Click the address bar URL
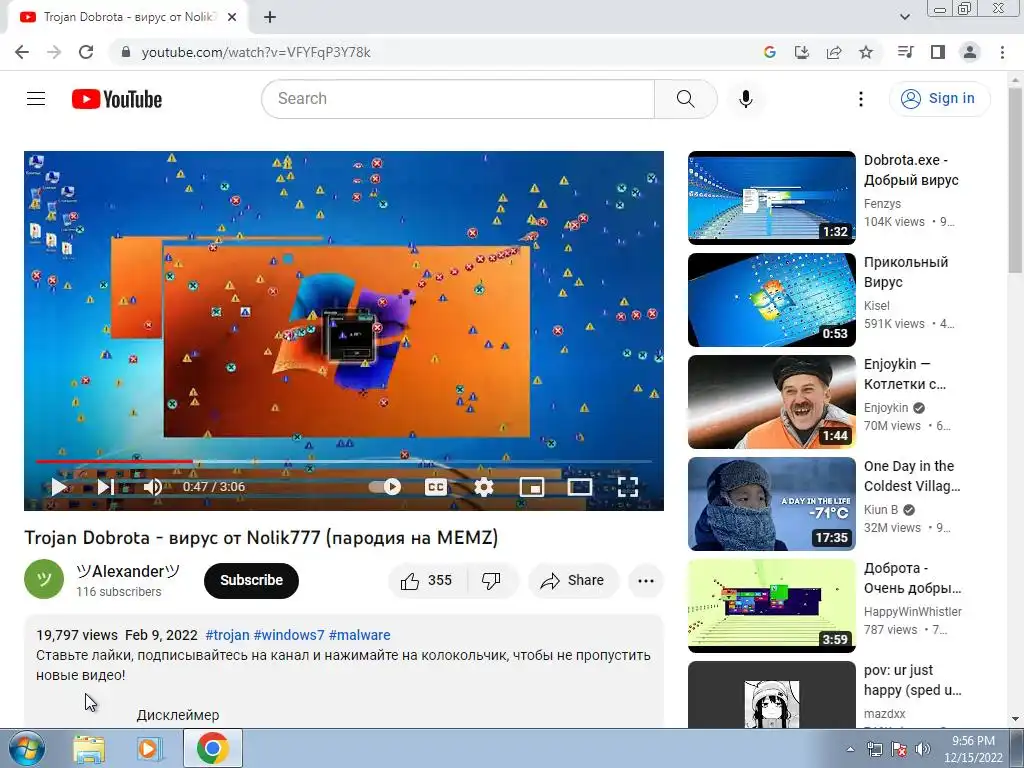The image size is (1024, 768). [256, 52]
